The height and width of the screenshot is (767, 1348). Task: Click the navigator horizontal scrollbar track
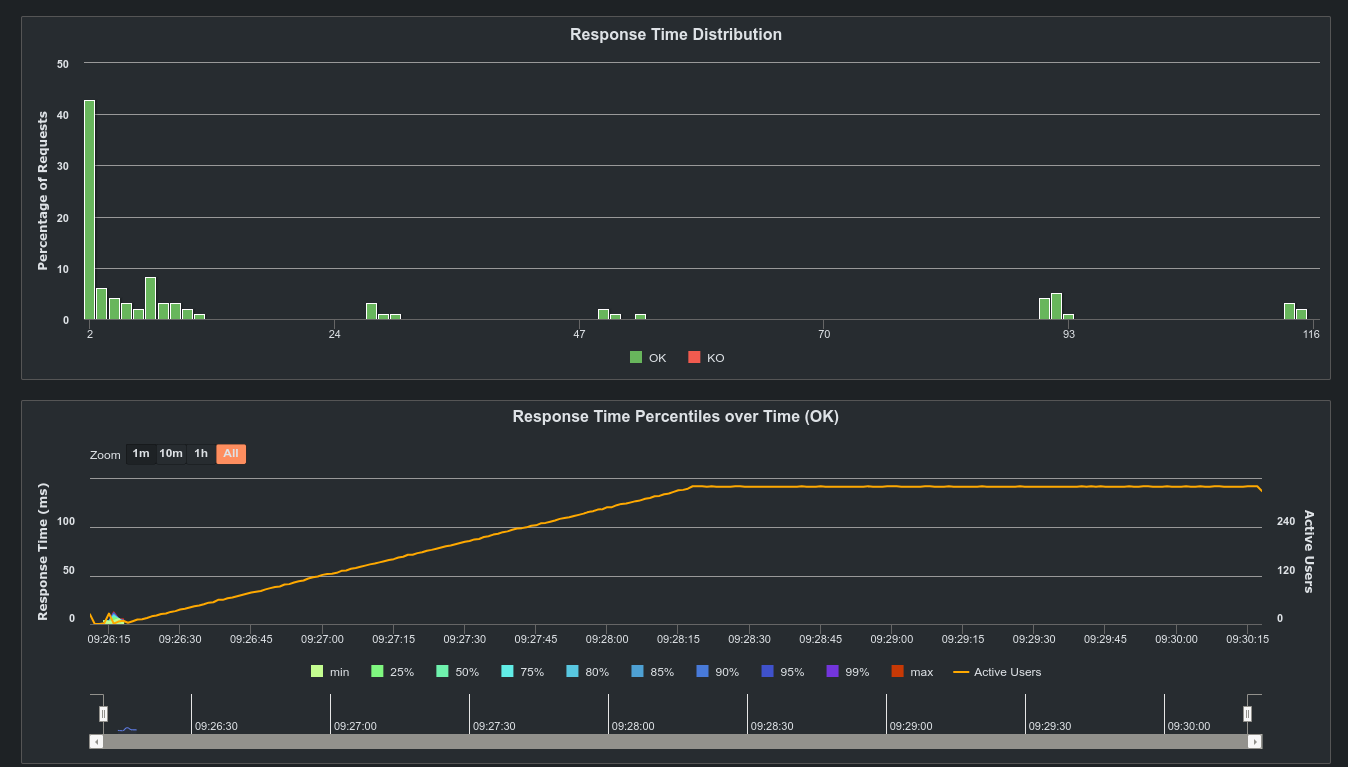pyautogui.click(x=675, y=741)
